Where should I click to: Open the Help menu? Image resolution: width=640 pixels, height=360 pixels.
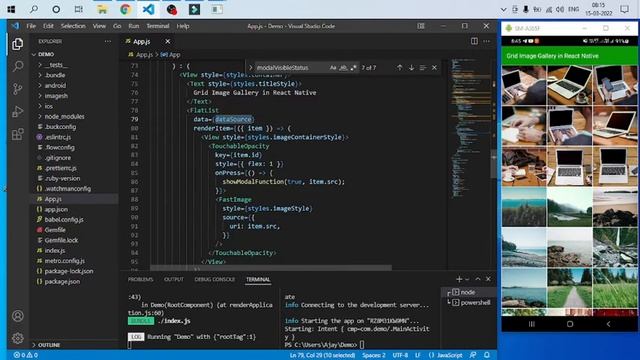183,26
